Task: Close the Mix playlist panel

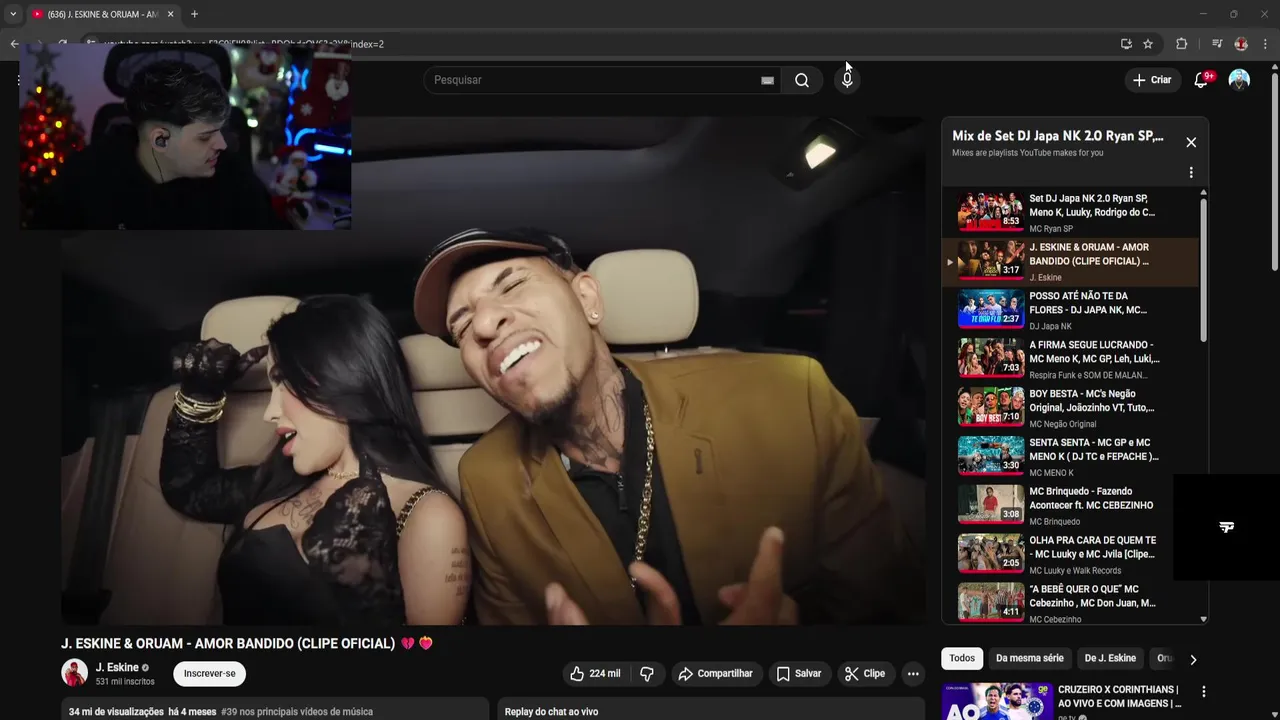Action: coord(1191,142)
